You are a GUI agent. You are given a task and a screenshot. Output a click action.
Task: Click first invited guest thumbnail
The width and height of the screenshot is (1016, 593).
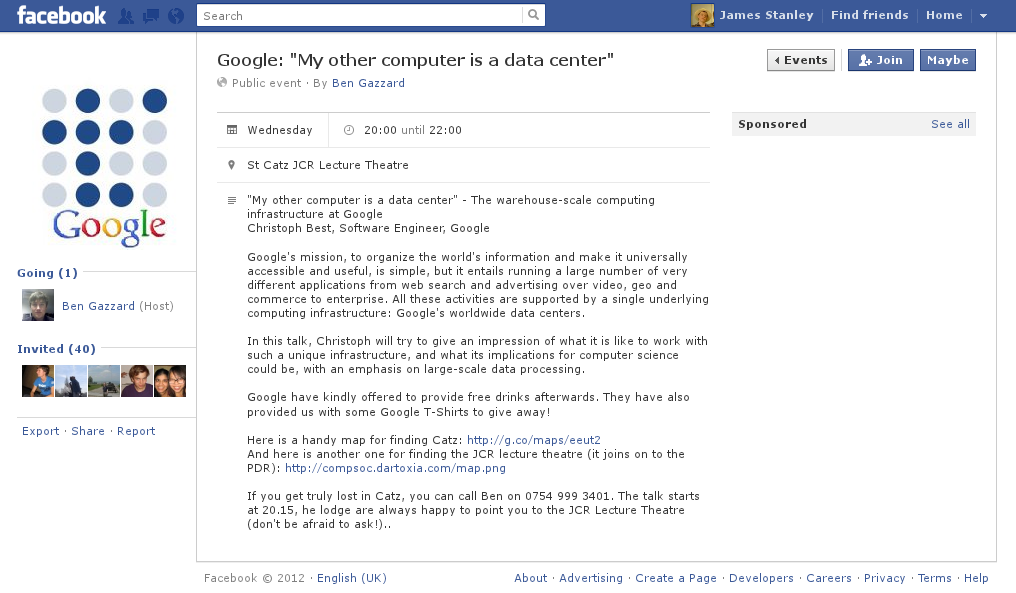tap(38, 381)
